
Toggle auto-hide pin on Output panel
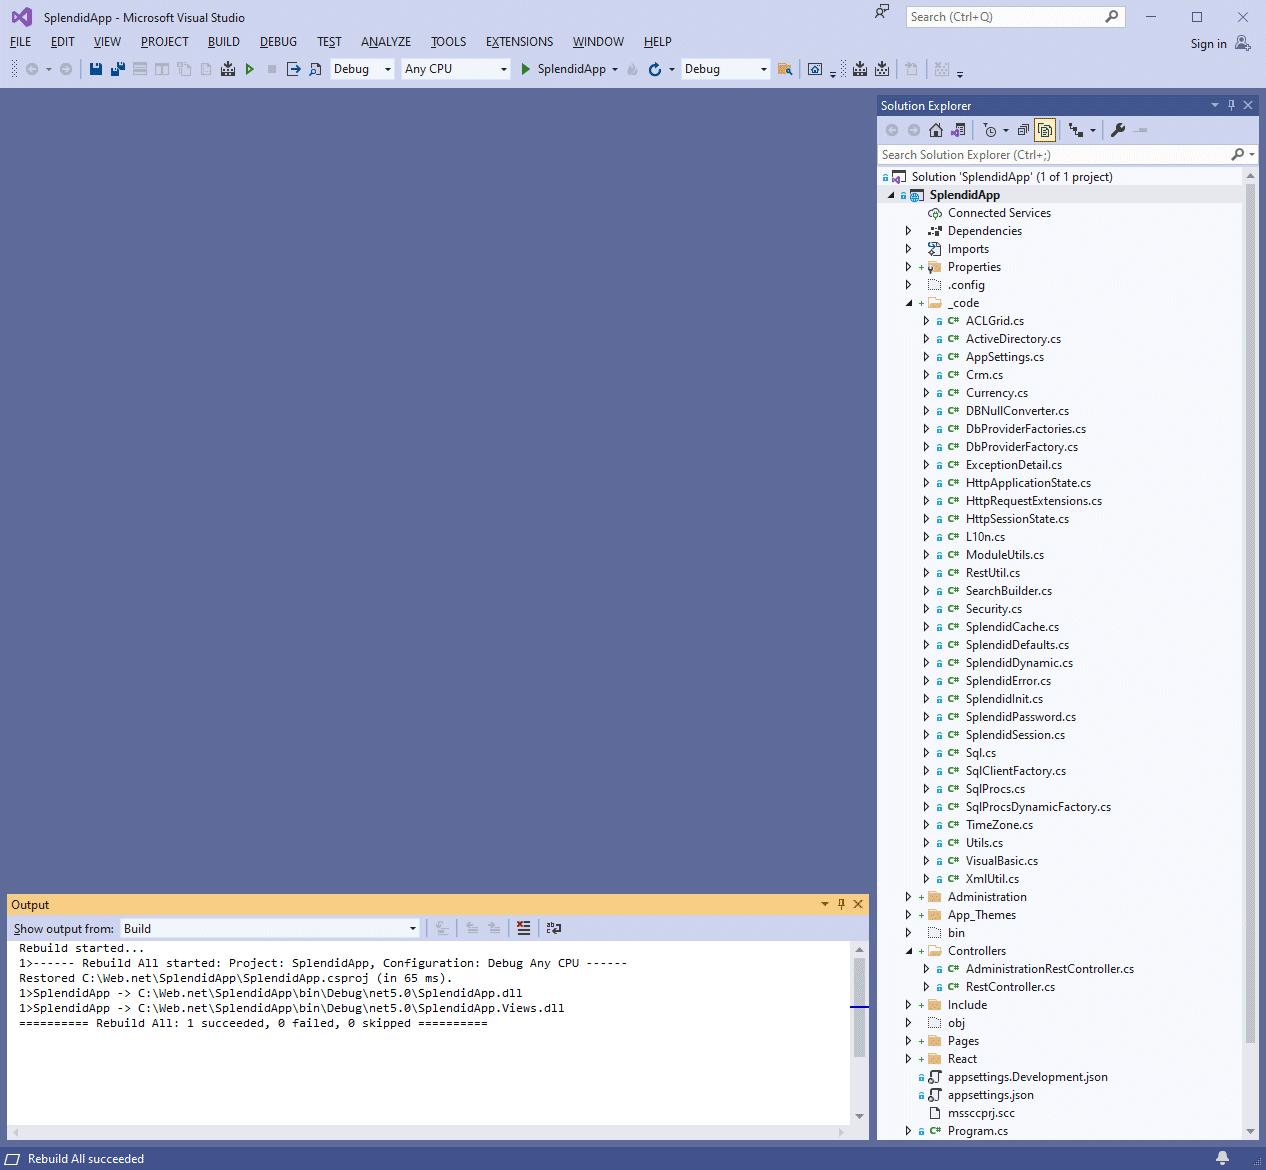click(x=841, y=904)
